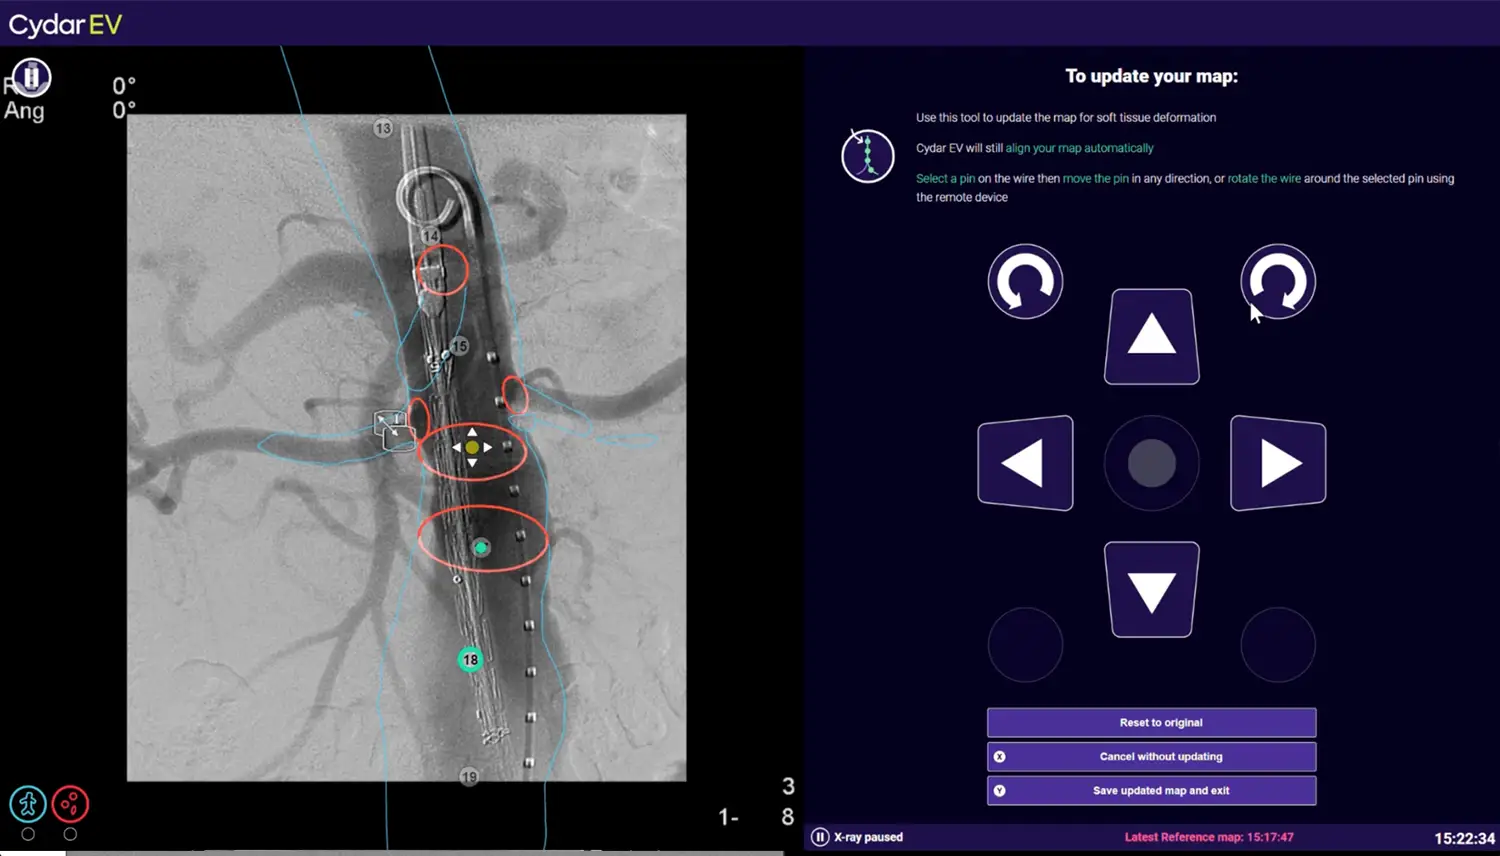Click 'move the pin' highlighted text
The height and width of the screenshot is (856, 1500).
1095,178
